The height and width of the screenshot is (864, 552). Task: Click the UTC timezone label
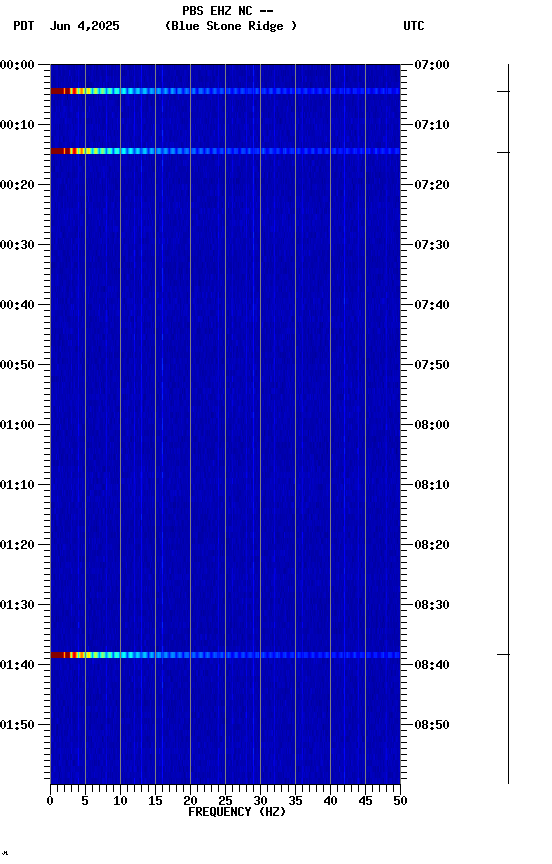click(414, 26)
